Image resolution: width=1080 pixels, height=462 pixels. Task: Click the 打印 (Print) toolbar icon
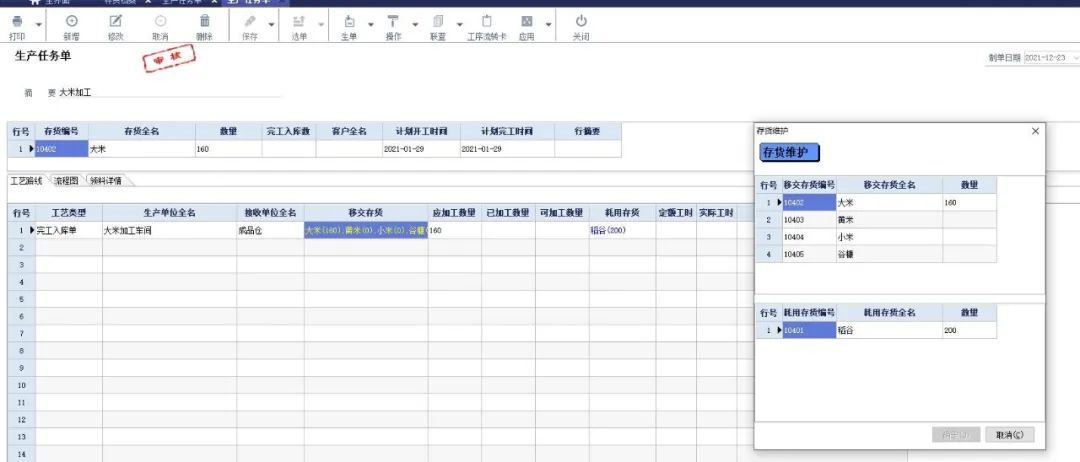coord(17,21)
